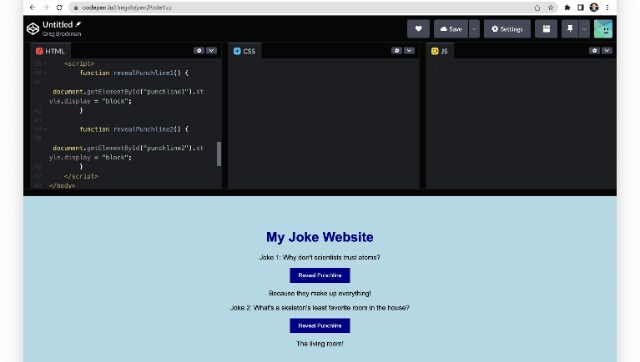Screen dimensions: 640x362
Task: Click the Joke 2 skeleton question text
Action: [320, 308]
